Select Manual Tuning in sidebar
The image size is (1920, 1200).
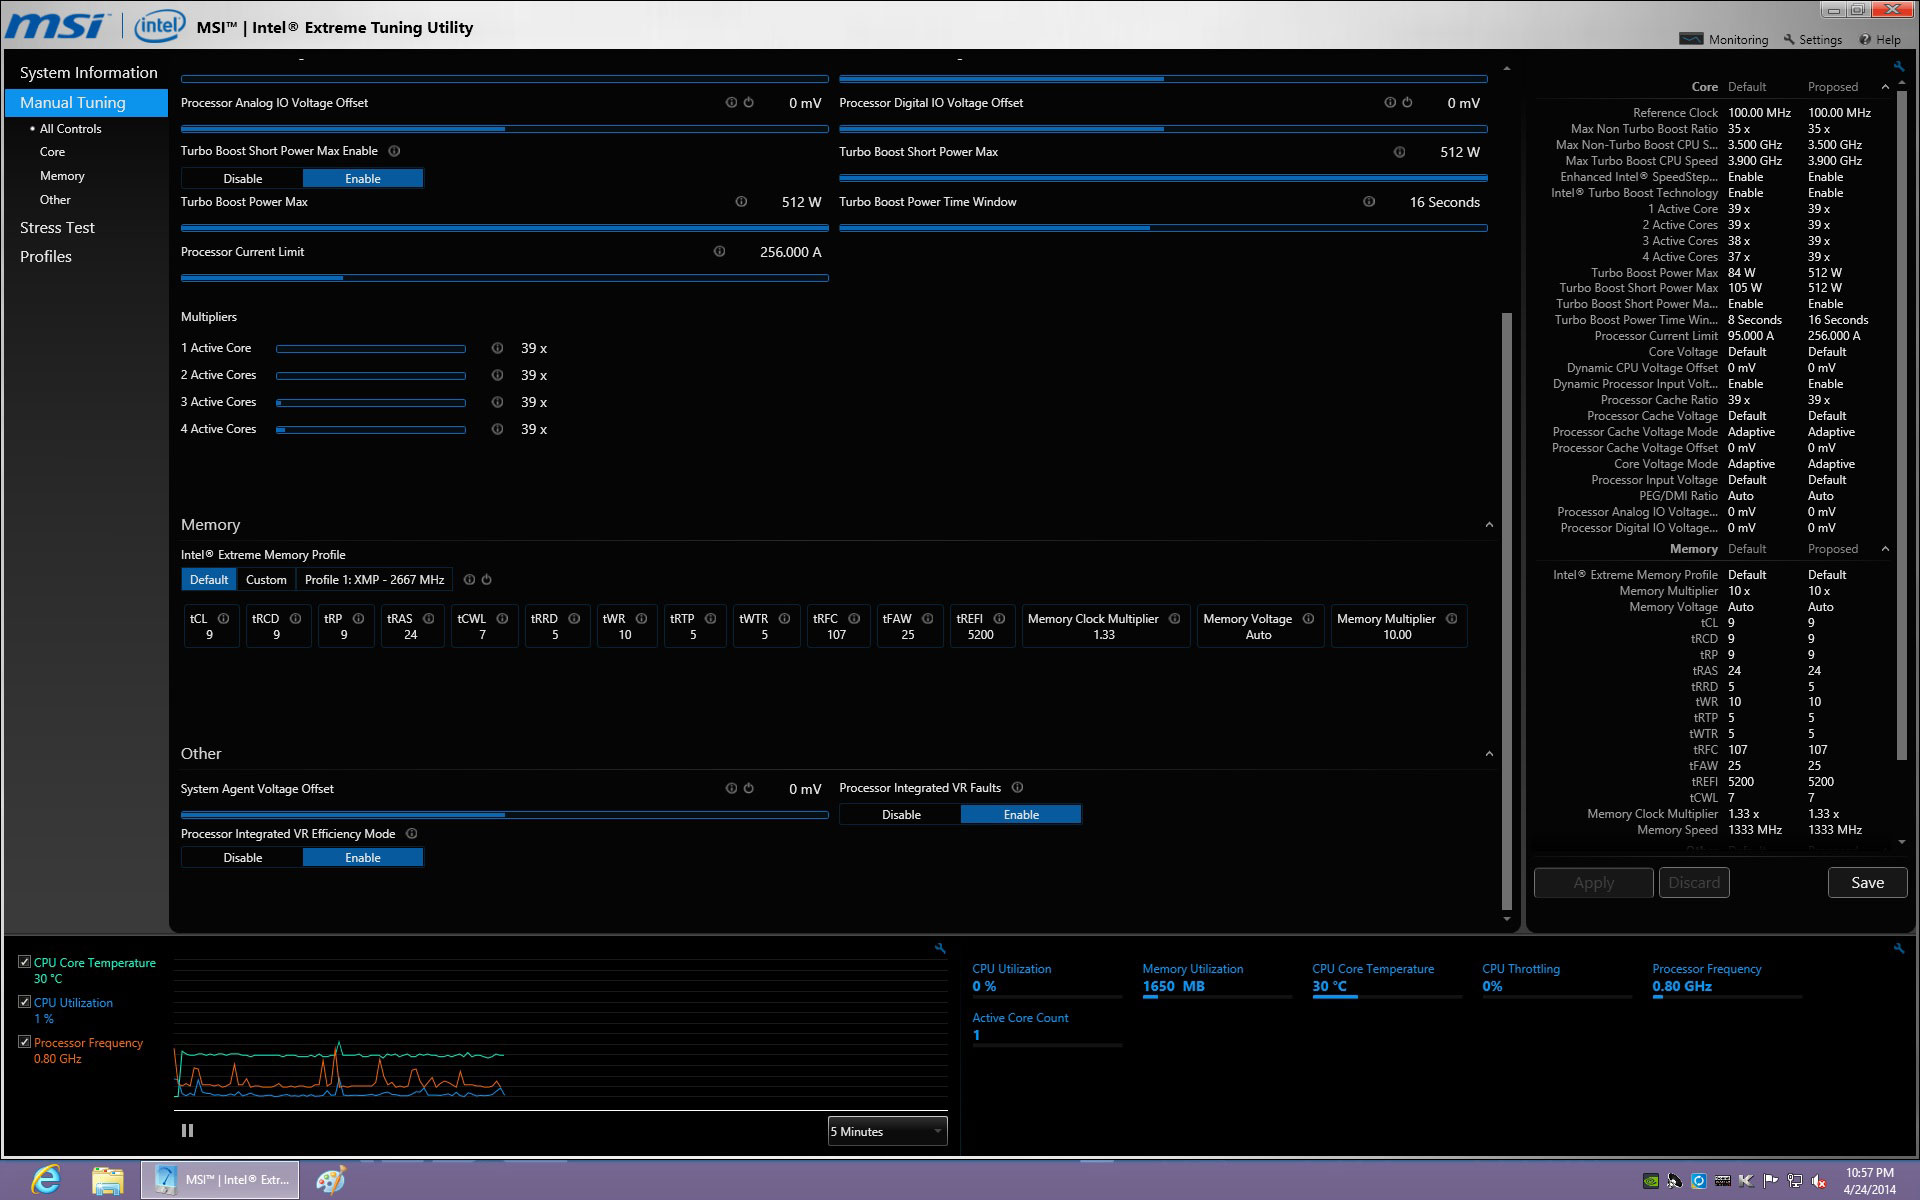pos(86,103)
